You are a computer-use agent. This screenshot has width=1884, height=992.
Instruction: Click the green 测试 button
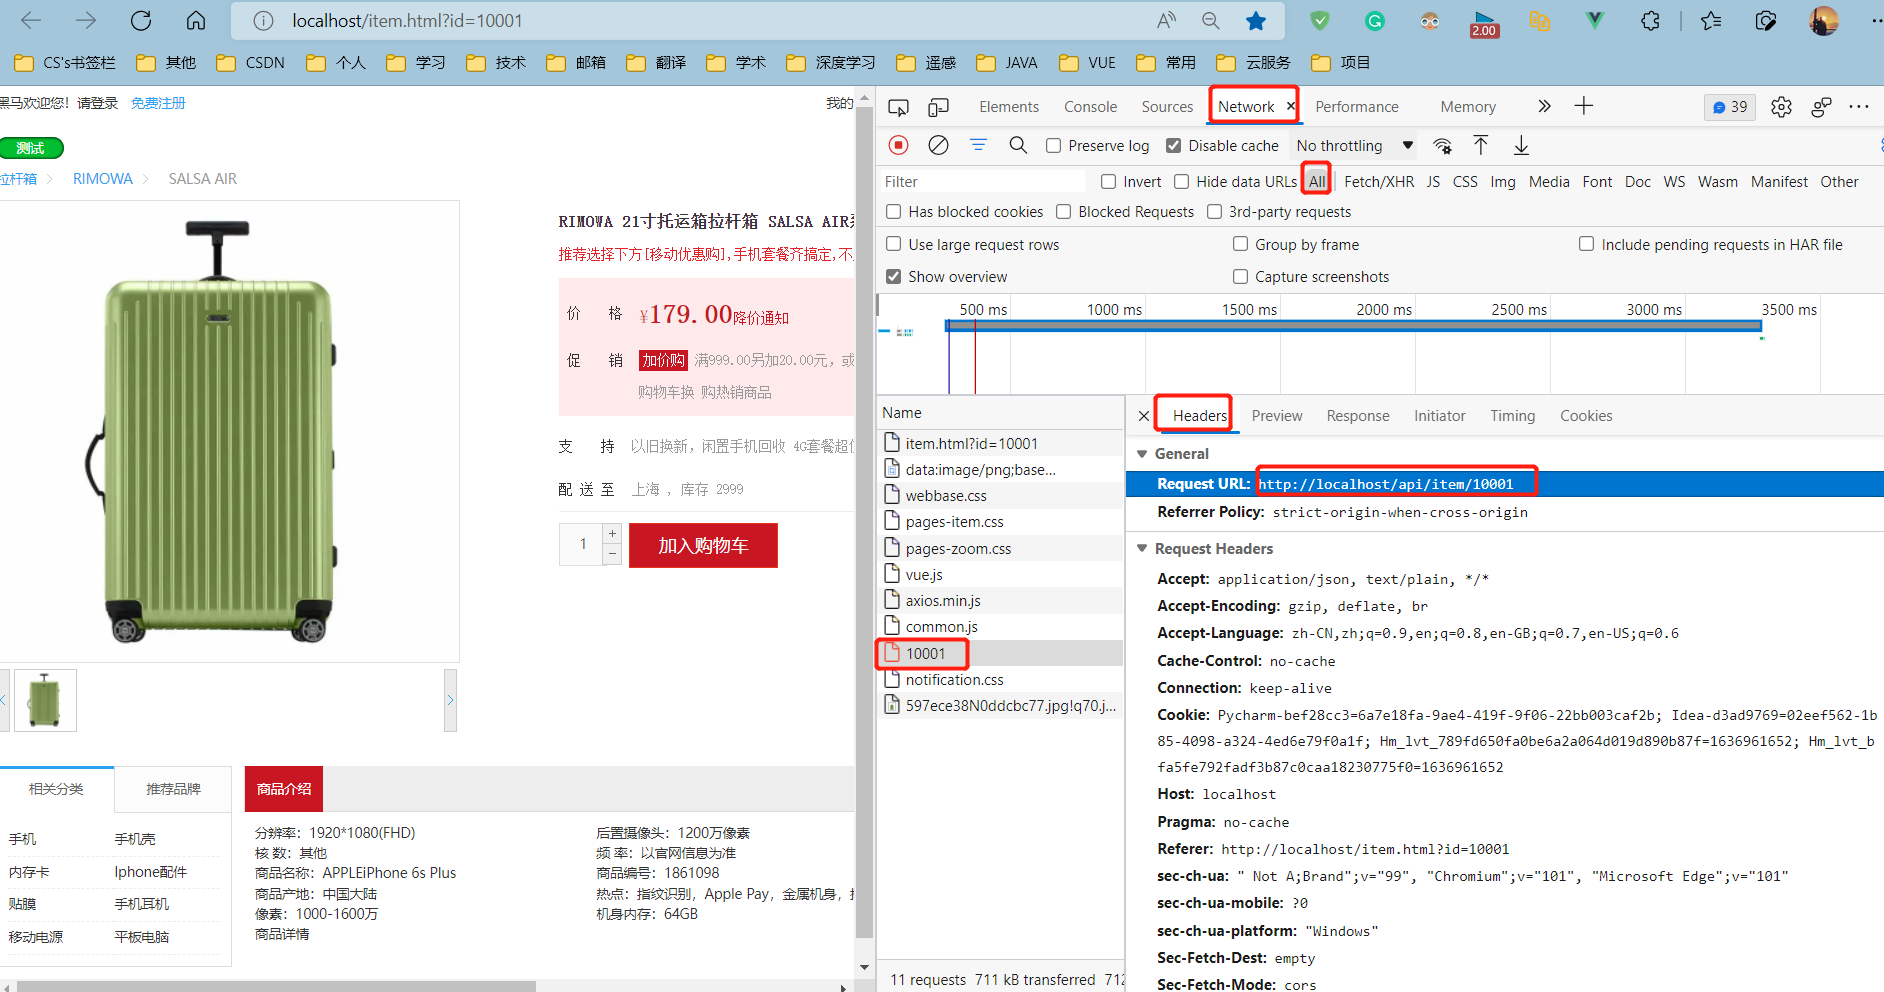31,148
